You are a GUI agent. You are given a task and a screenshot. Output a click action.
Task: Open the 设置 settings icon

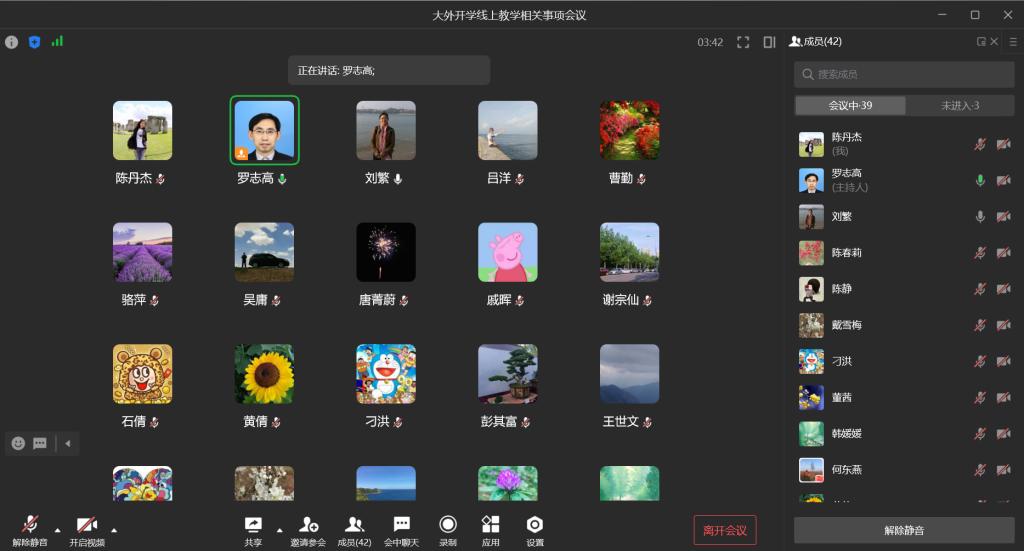[x=535, y=525]
